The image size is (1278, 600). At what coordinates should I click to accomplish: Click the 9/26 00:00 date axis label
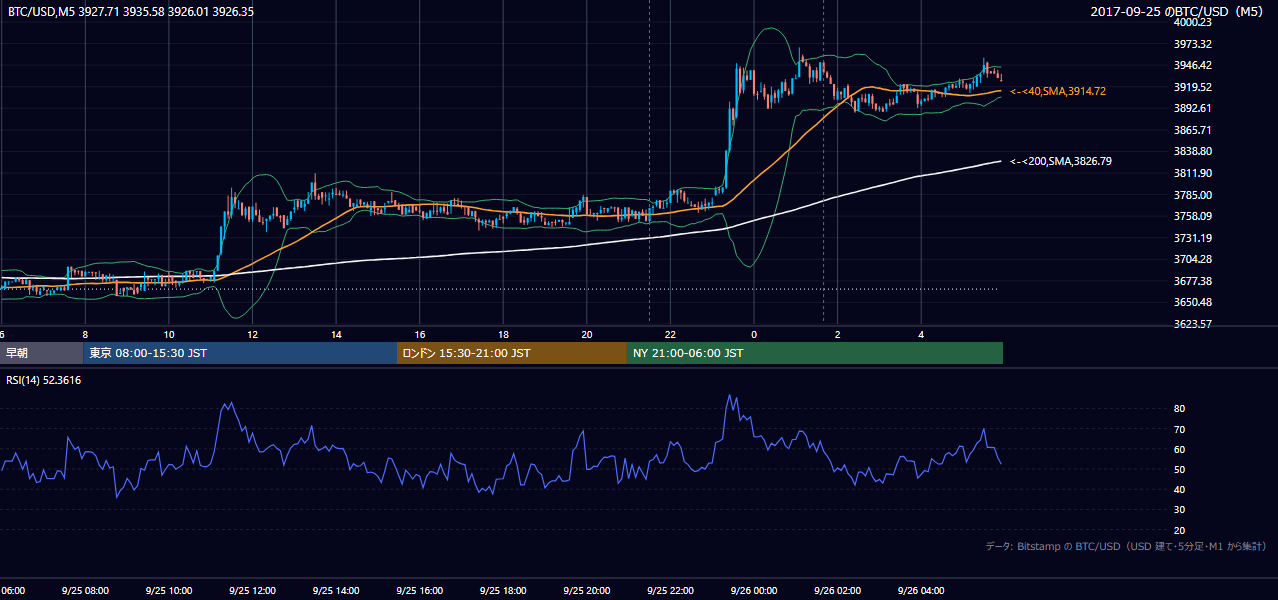pyautogui.click(x=753, y=591)
